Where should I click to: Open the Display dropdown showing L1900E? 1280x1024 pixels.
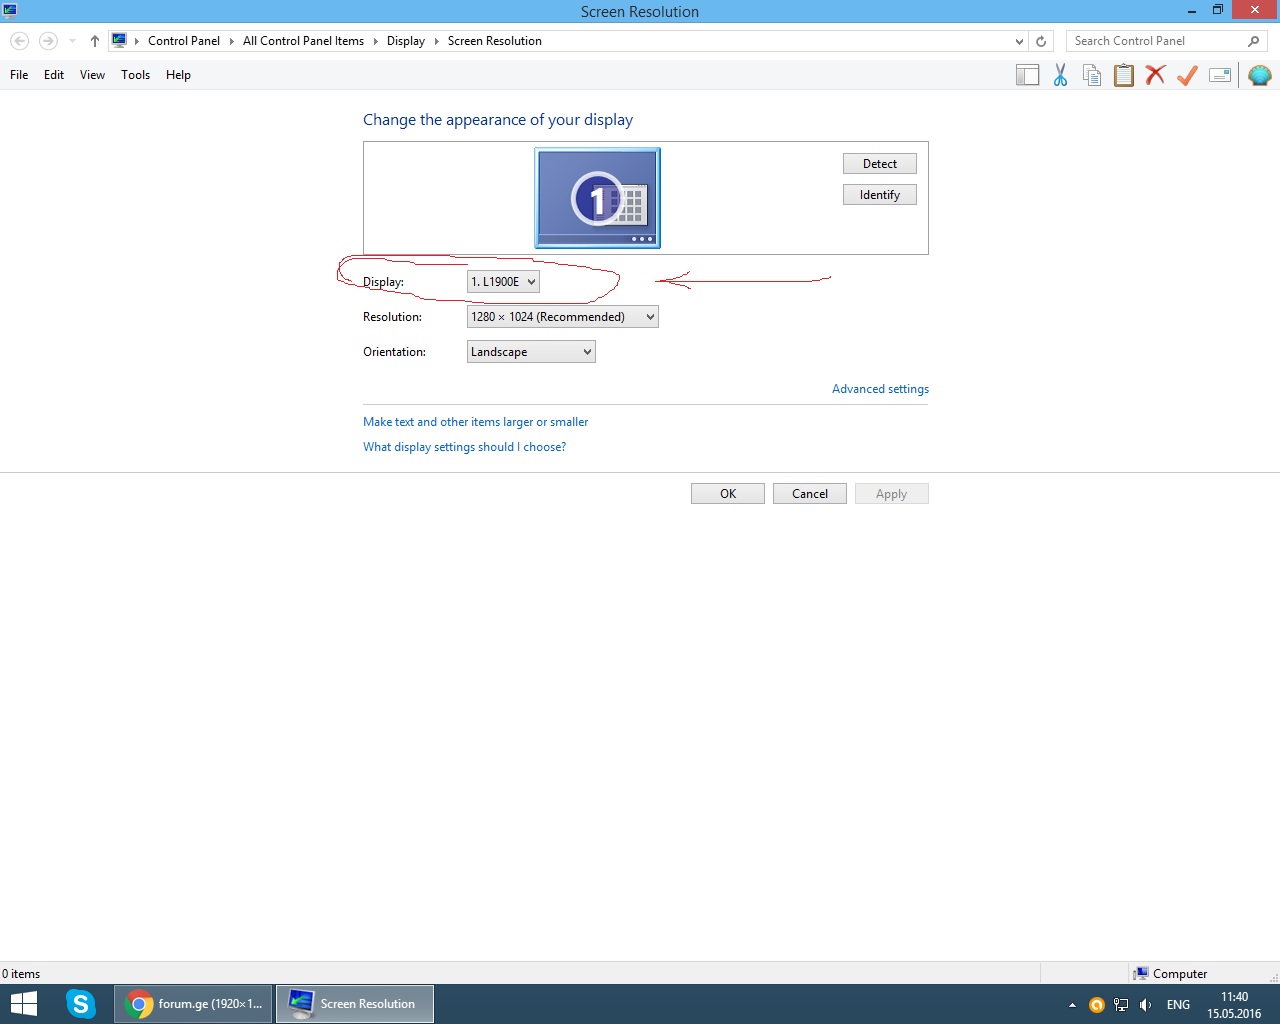(x=503, y=282)
